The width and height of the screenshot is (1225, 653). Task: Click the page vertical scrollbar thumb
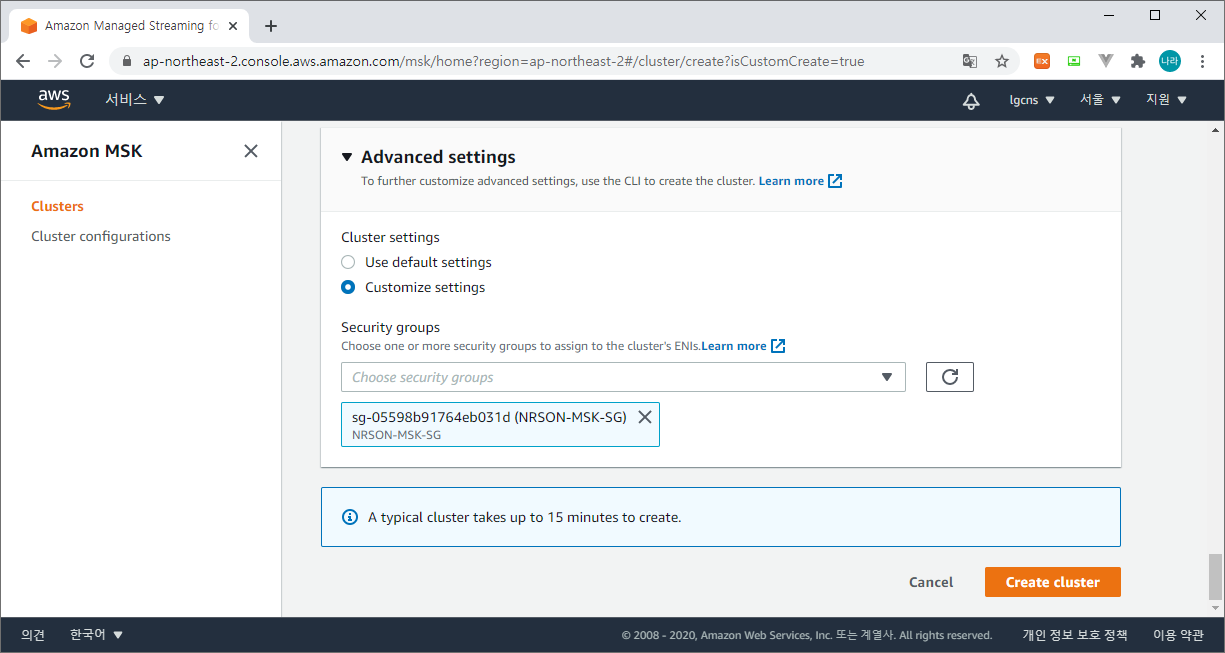[x=1215, y=575]
